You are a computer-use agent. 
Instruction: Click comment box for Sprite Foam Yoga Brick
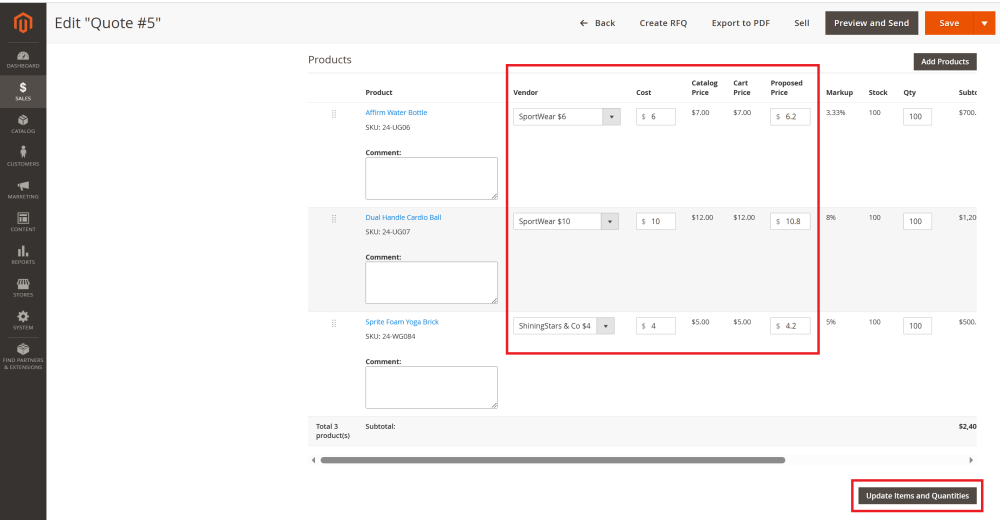(x=431, y=387)
